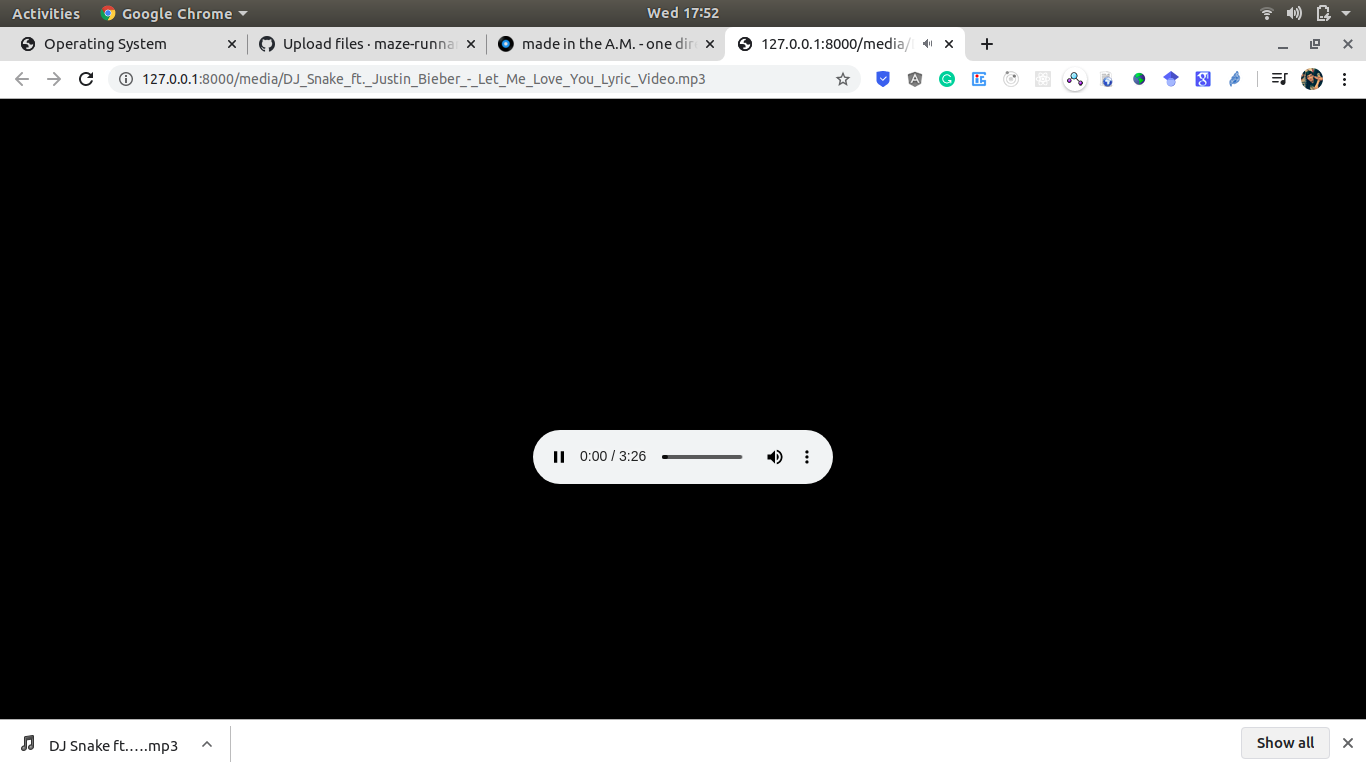
Task: Mute the audio player volume
Action: (775, 457)
